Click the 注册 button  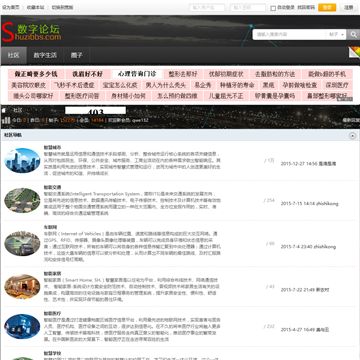348,7
